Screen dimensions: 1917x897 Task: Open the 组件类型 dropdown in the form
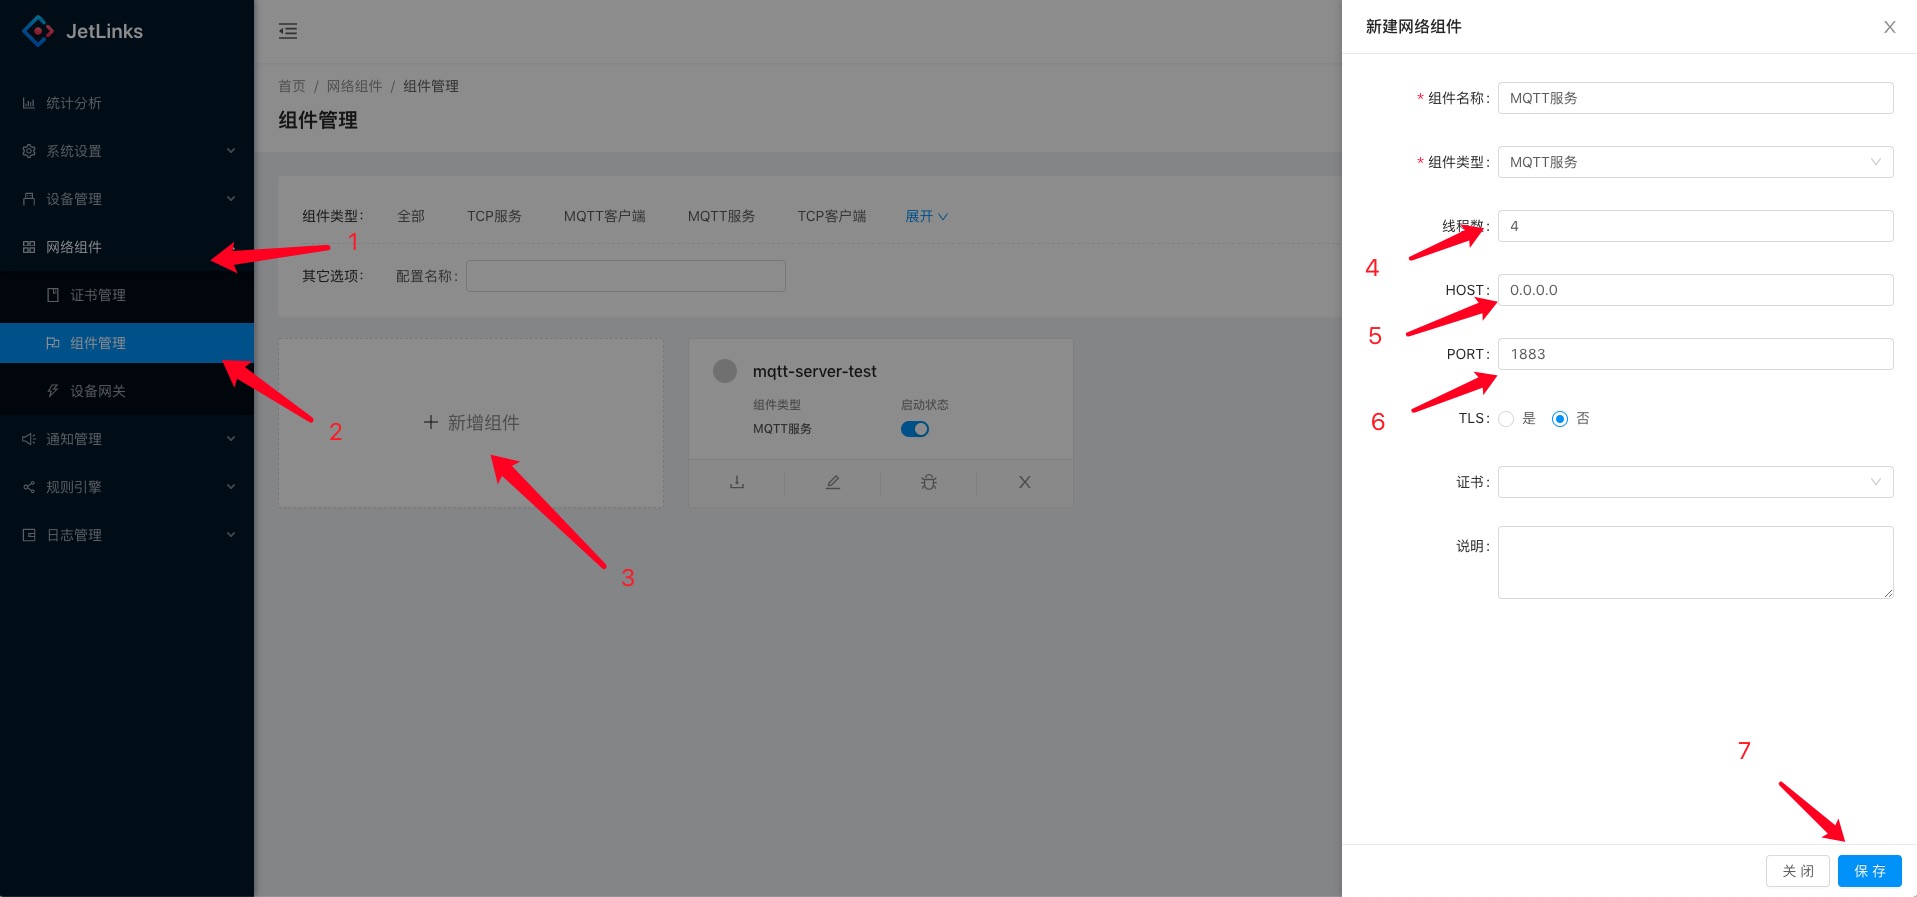[x=1694, y=162]
